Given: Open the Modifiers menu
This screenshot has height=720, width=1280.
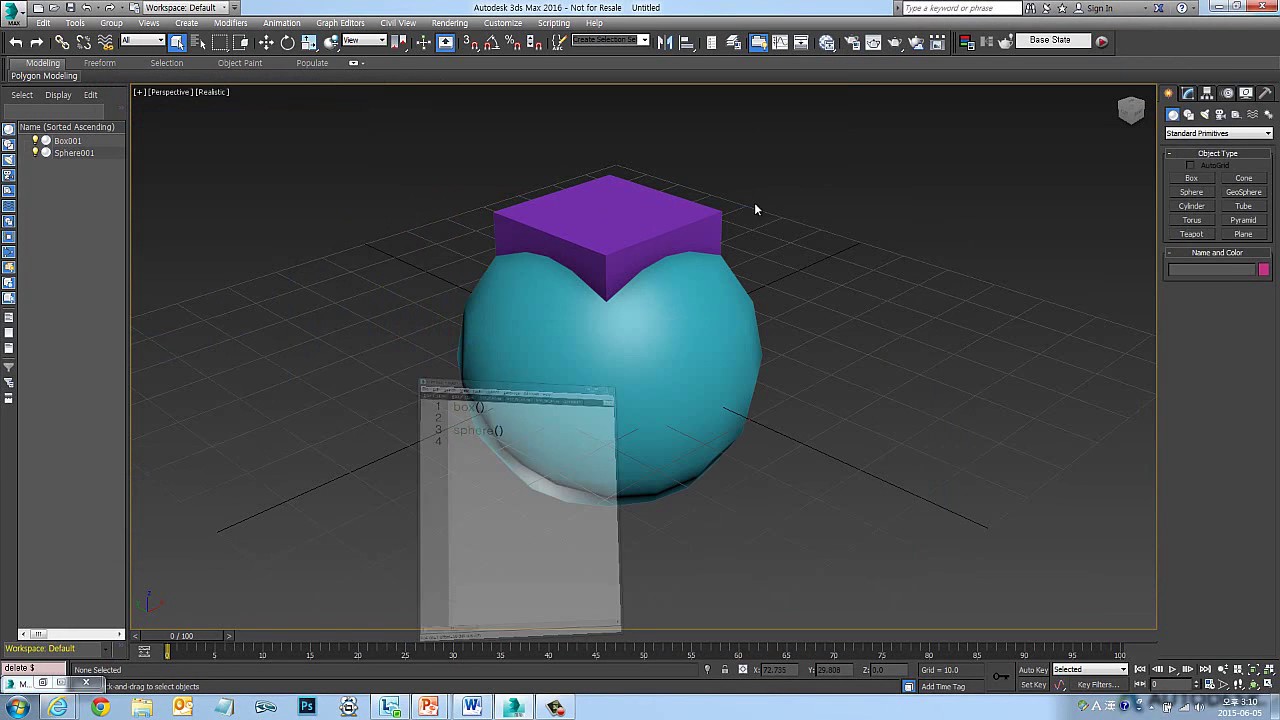Looking at the screenshot, I should (231, 23).
